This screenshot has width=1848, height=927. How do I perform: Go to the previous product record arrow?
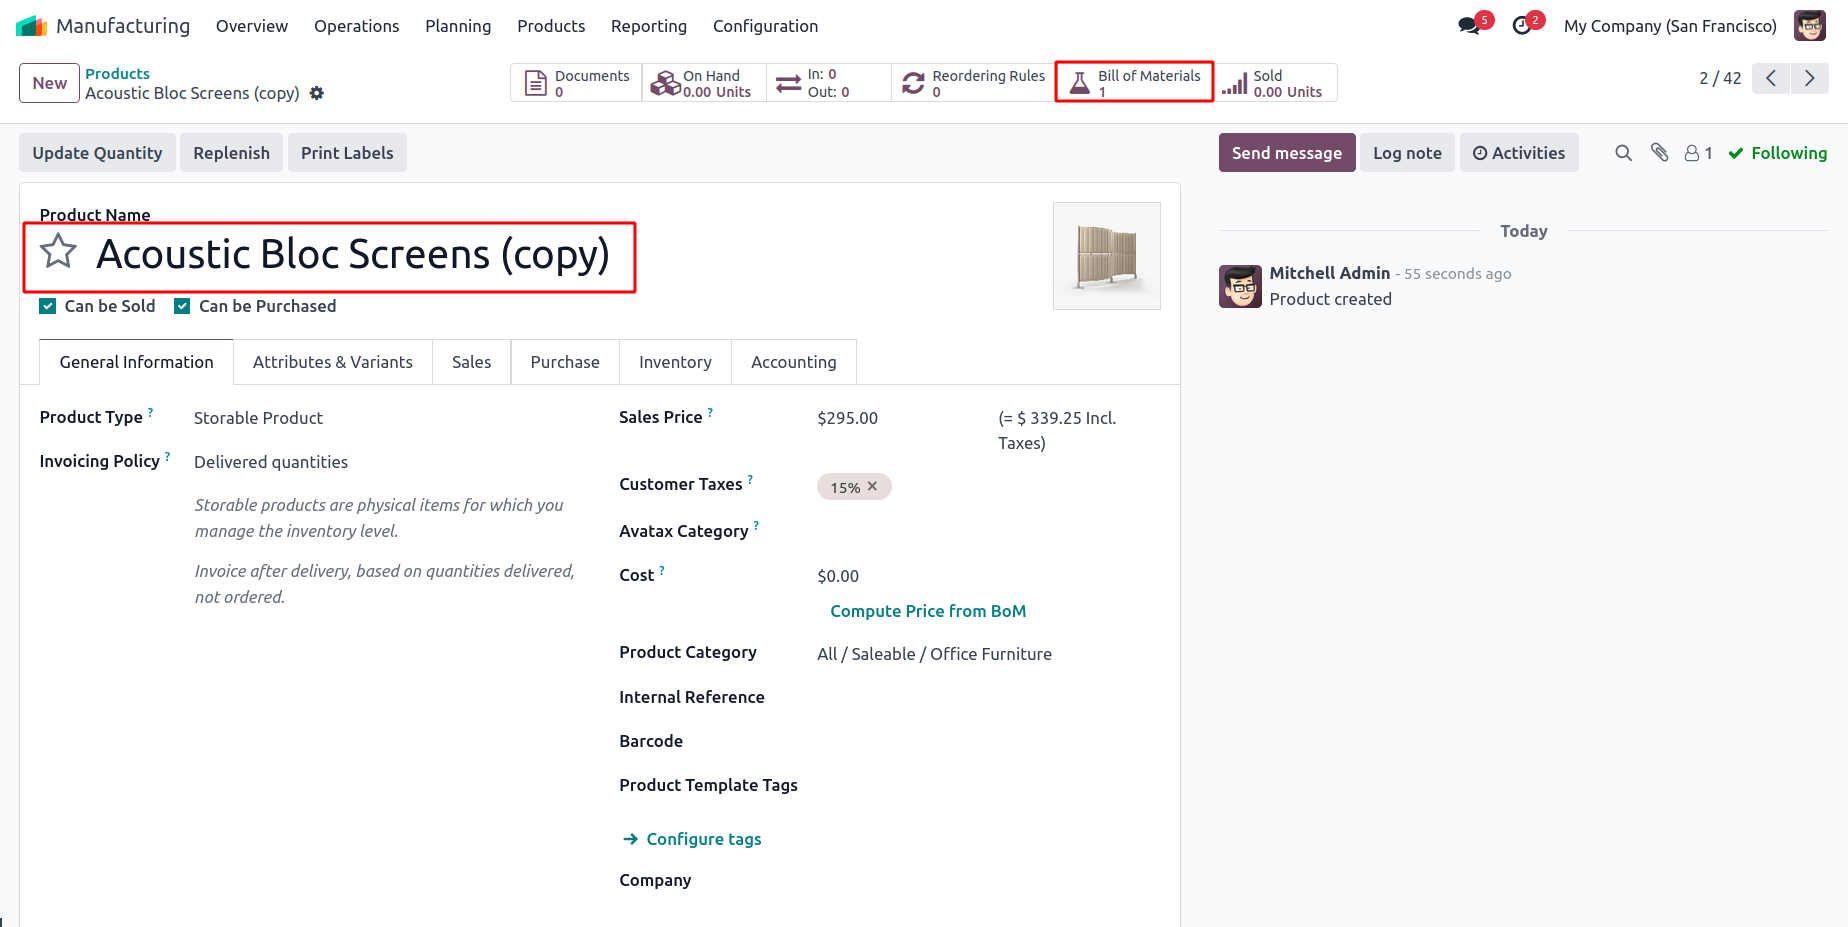(x=1771, y=78)
